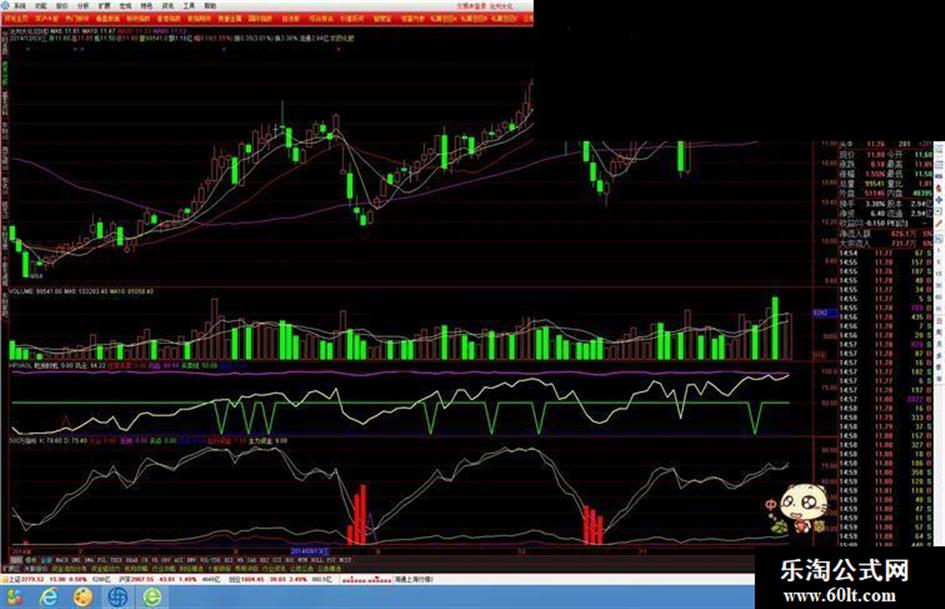
Task: Switch to the OBV indicator tab
Action: pos(164,560)
